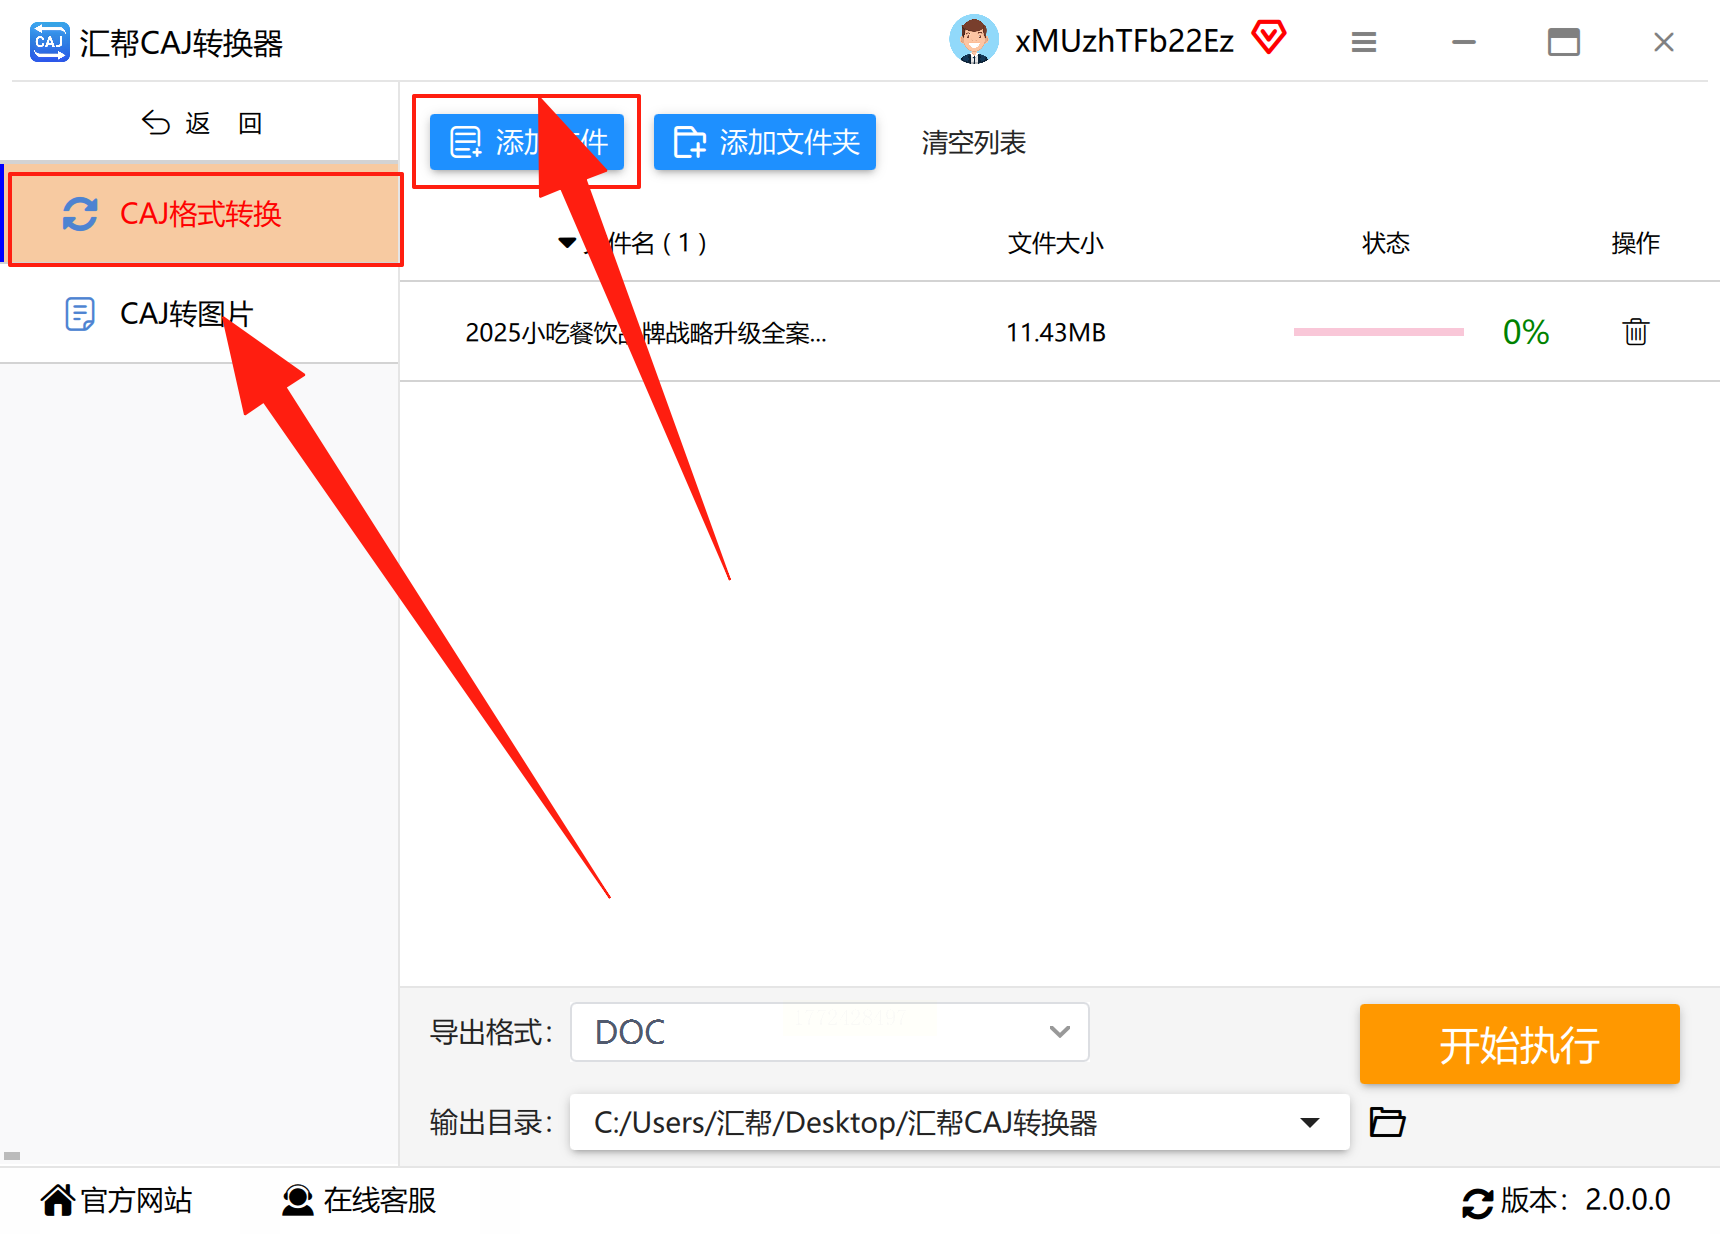The image size is (1720, 1234).
Task: Open the hamburger main menu
Action: [x=1363, y=42]
